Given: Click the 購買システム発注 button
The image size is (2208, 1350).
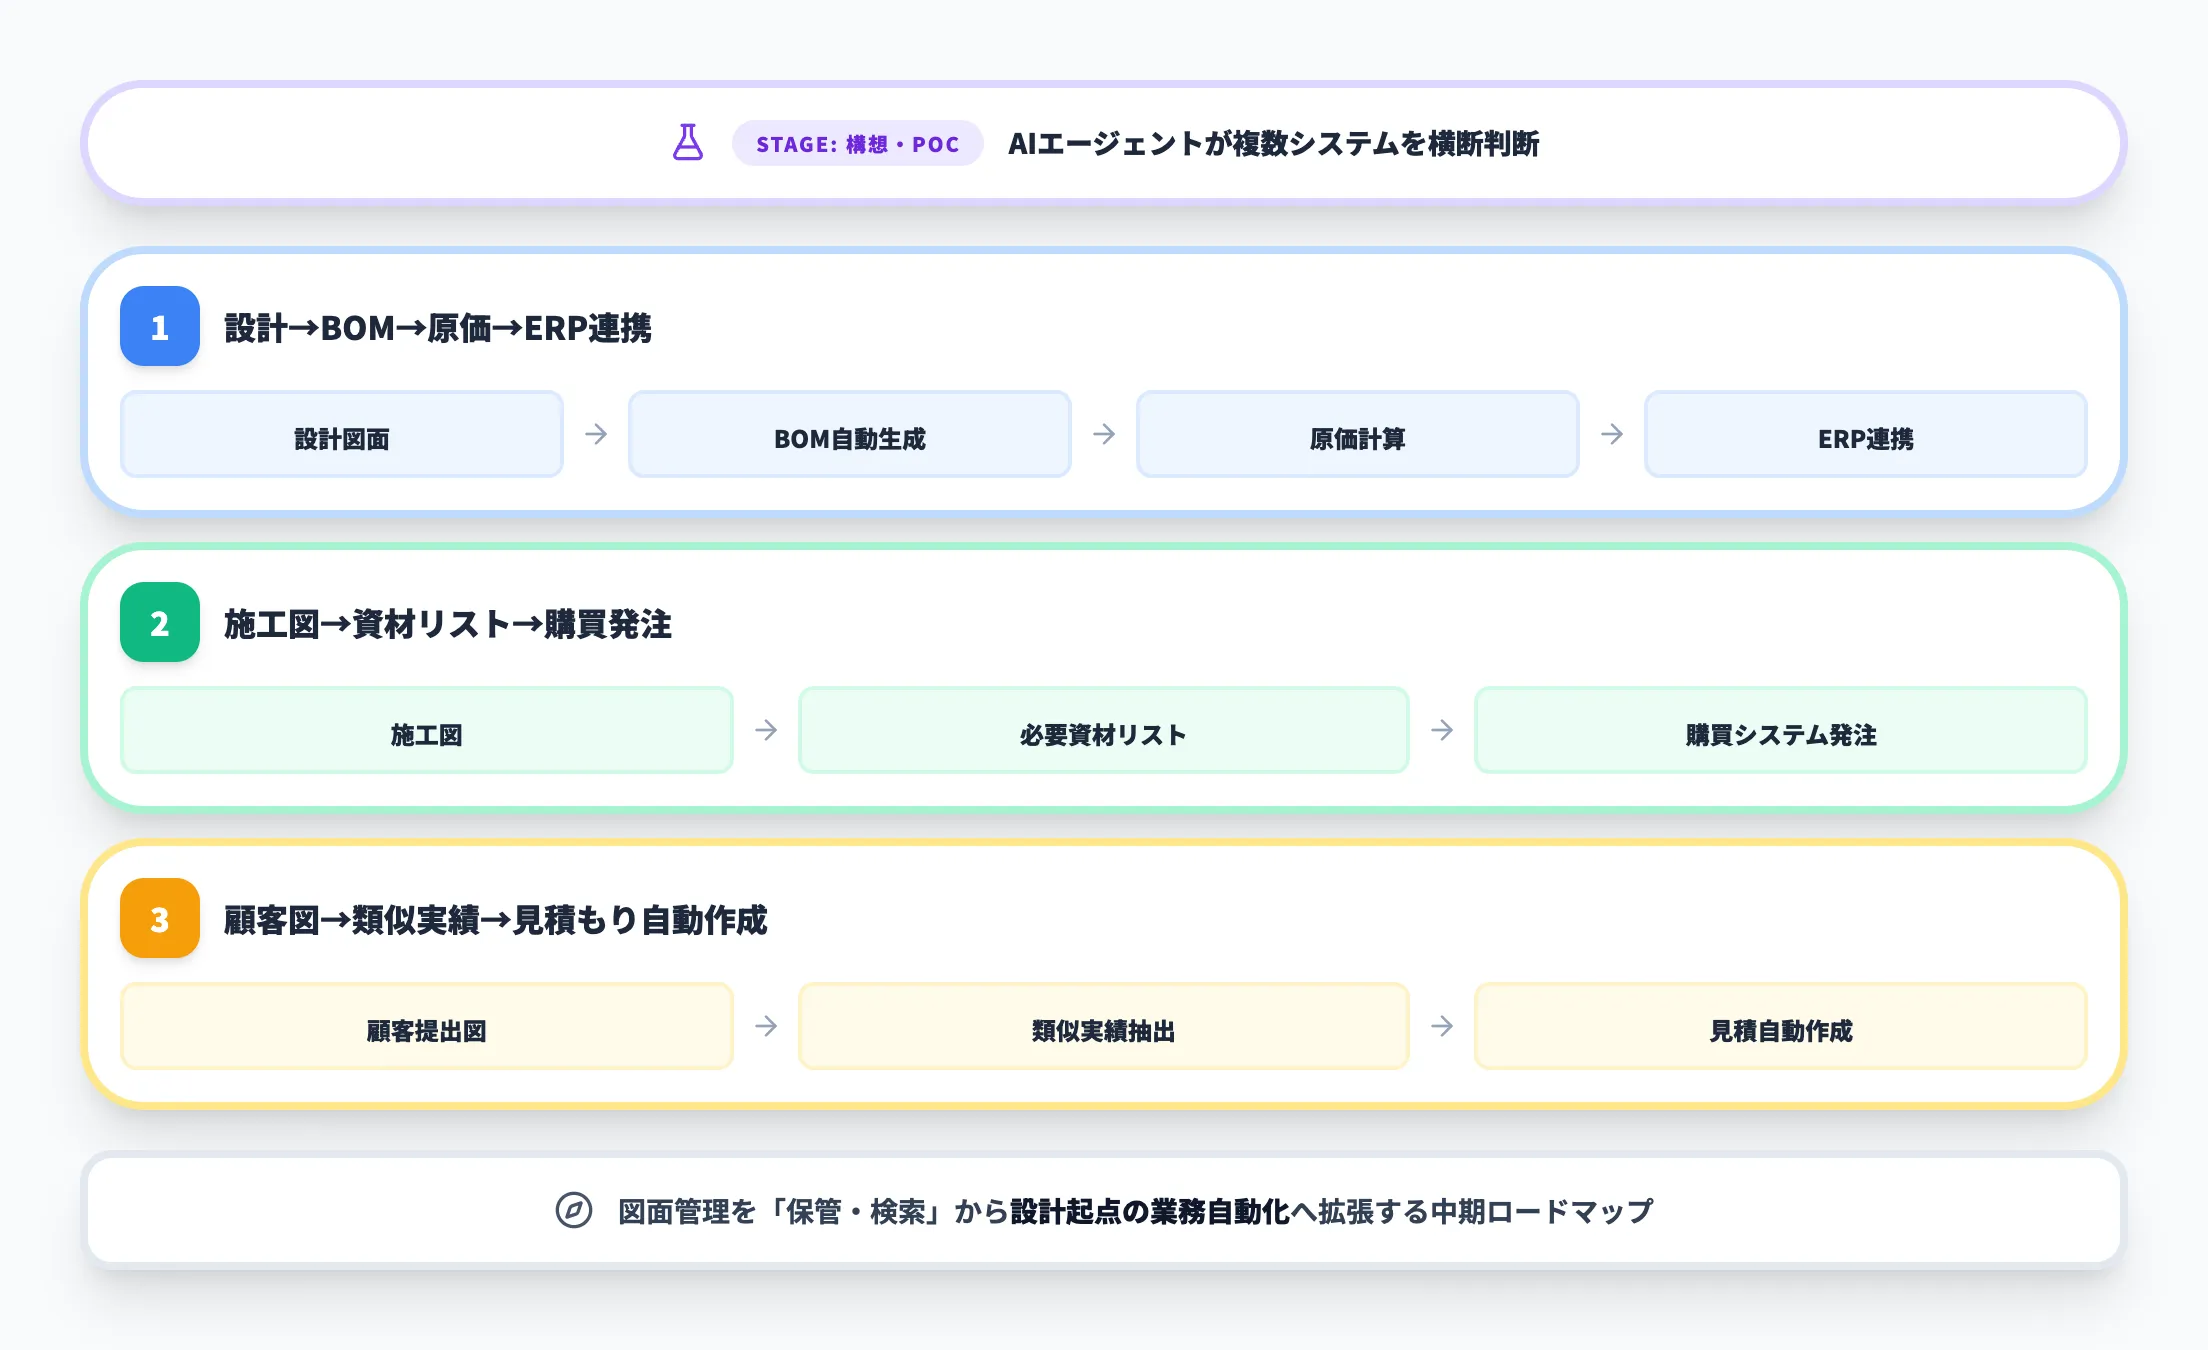Looking at the screenshot, I should [x=1779, y=731].
